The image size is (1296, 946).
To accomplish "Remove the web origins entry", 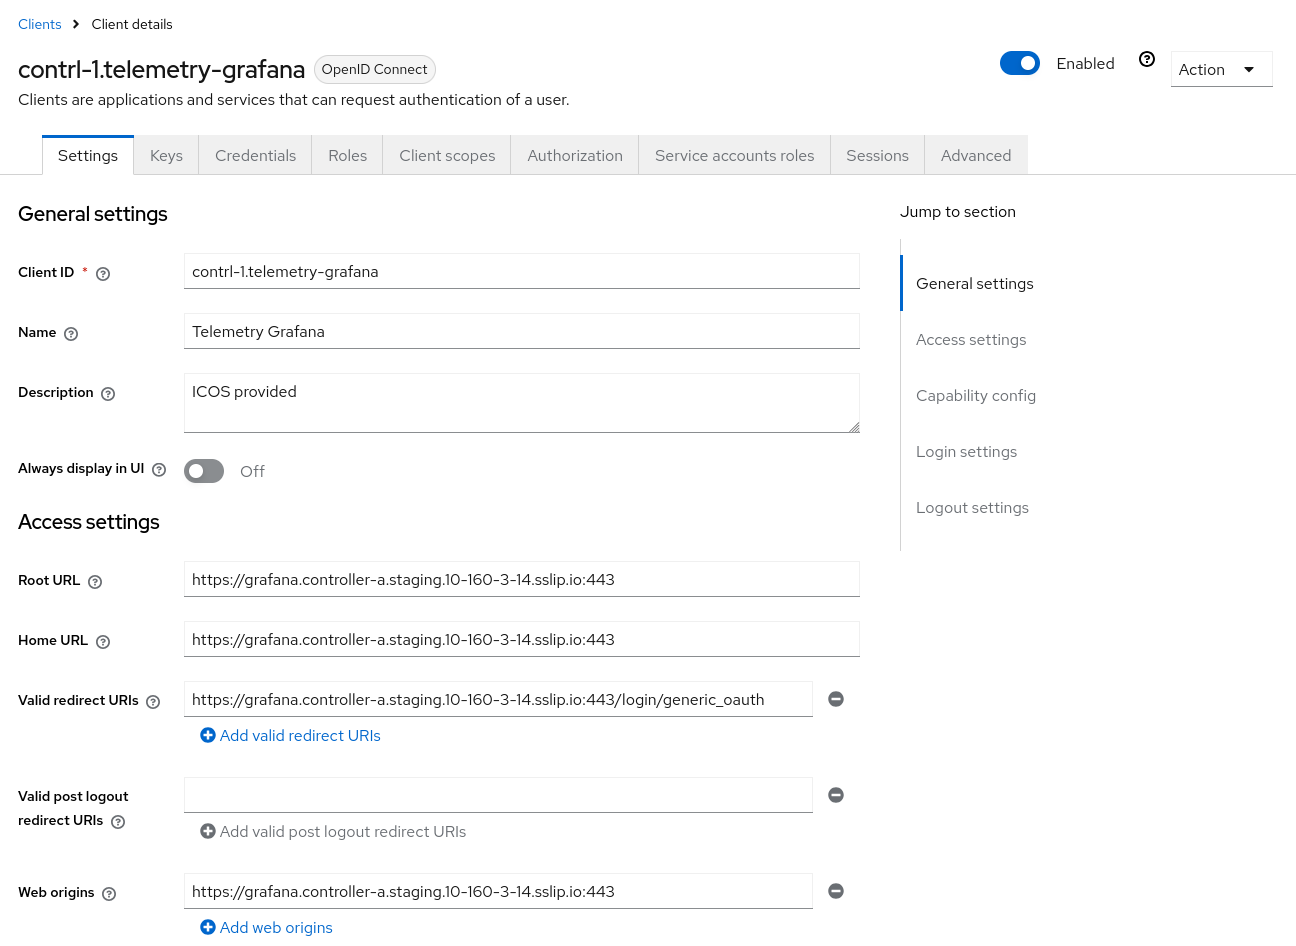I will 836,891.
